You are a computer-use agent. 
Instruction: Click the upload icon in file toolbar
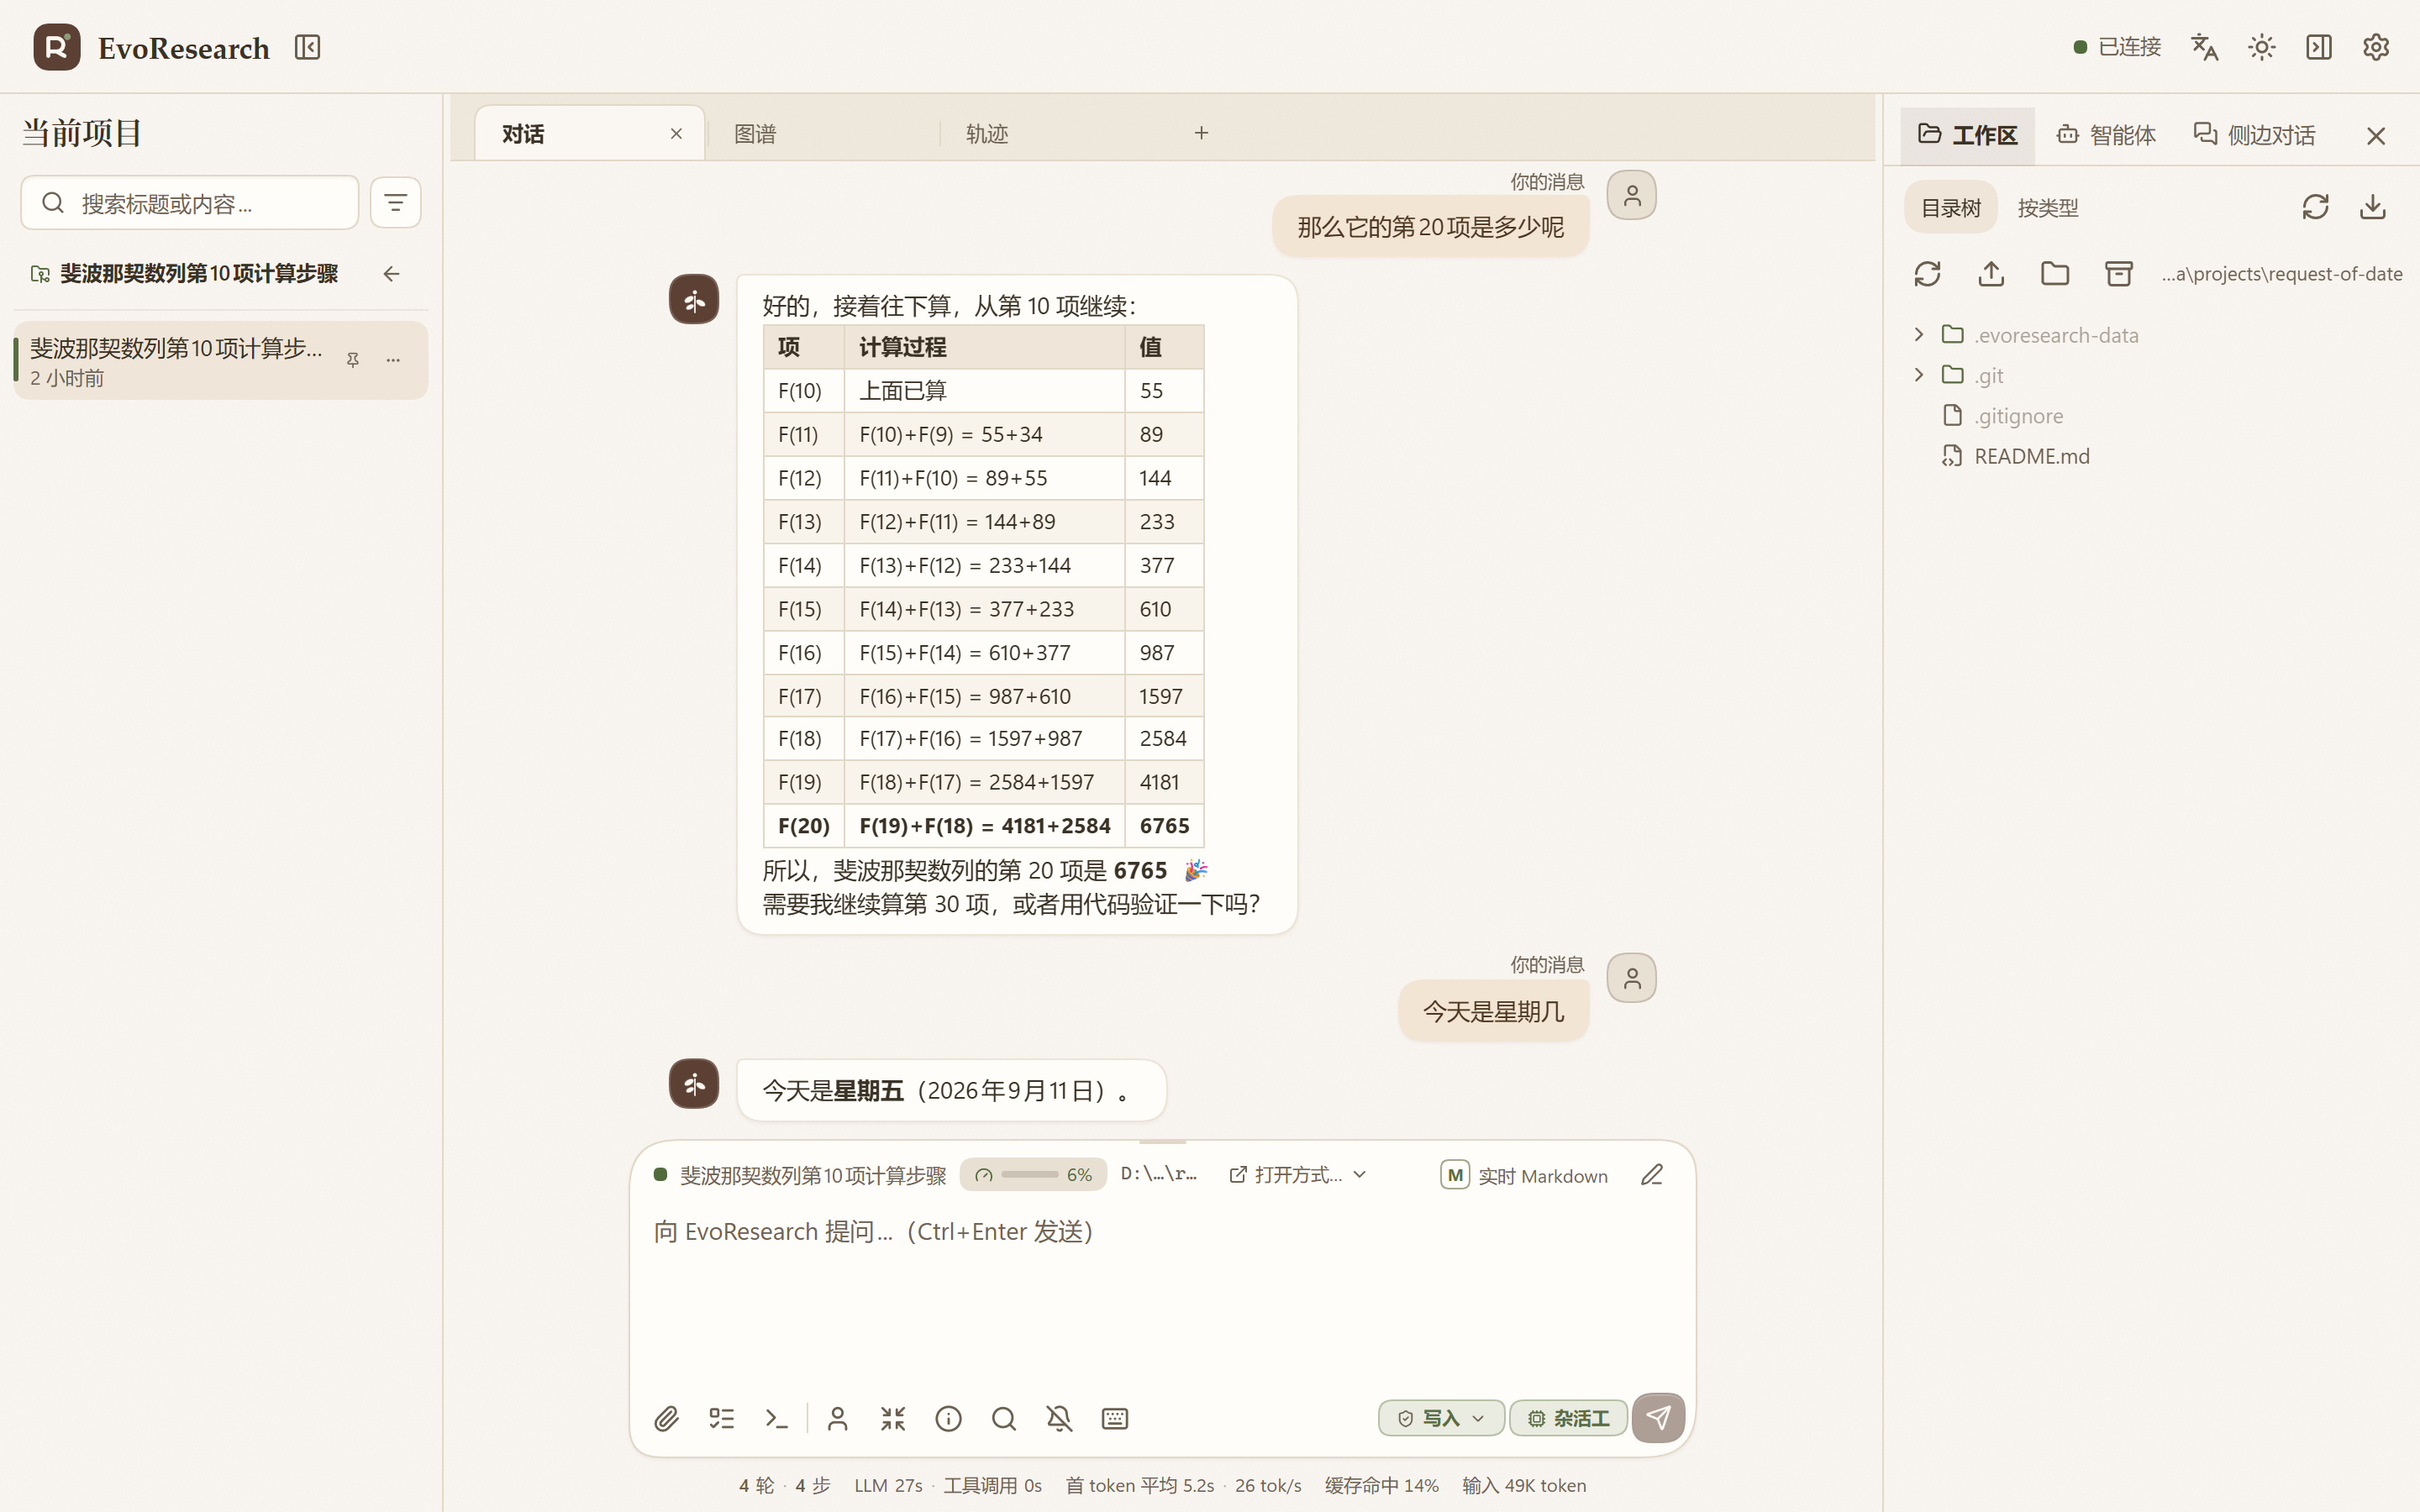tap(1991, 274)
